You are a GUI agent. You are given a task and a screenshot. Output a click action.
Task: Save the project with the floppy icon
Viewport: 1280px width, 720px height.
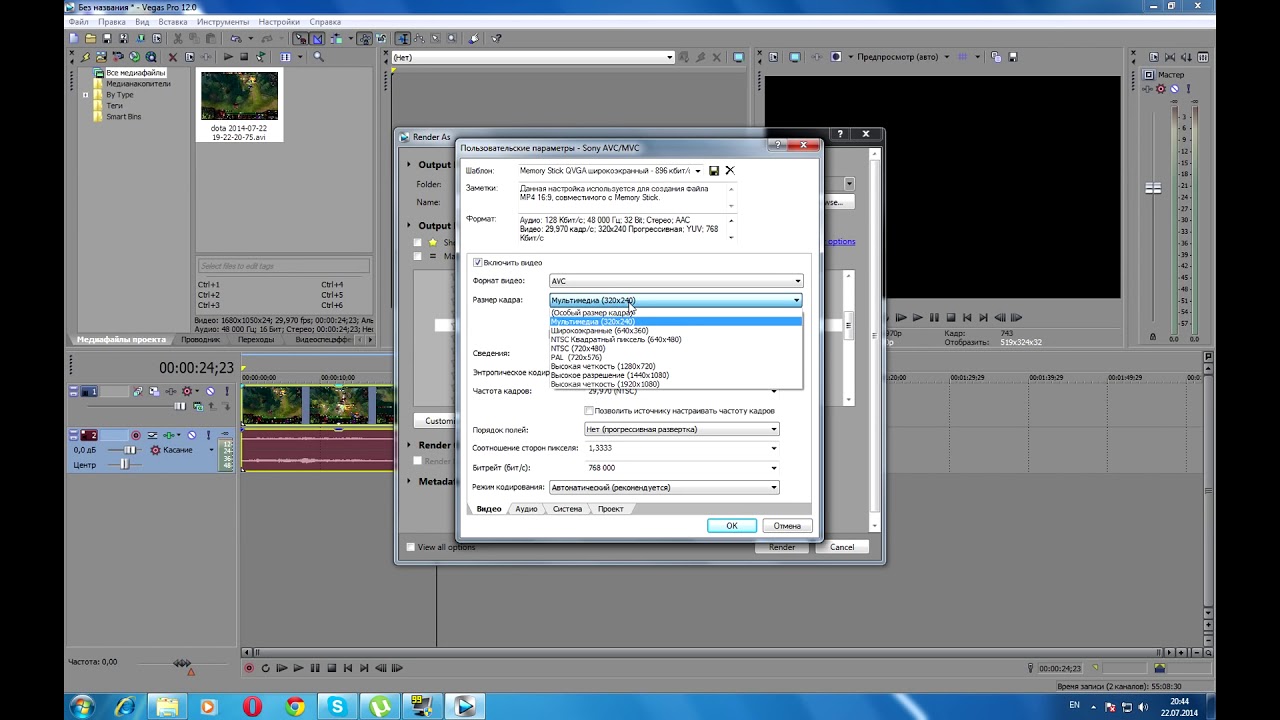[x=107, y=38]
